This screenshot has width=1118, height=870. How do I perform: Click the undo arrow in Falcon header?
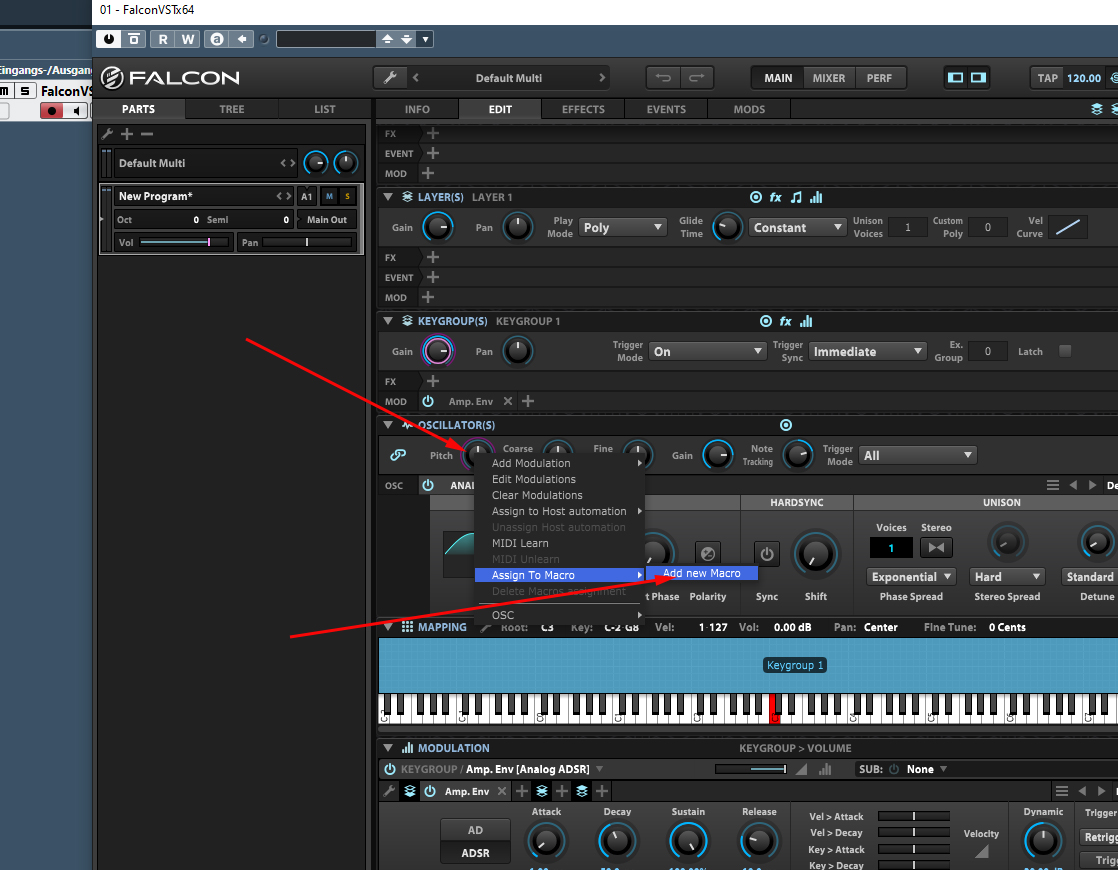coord(663,78)
